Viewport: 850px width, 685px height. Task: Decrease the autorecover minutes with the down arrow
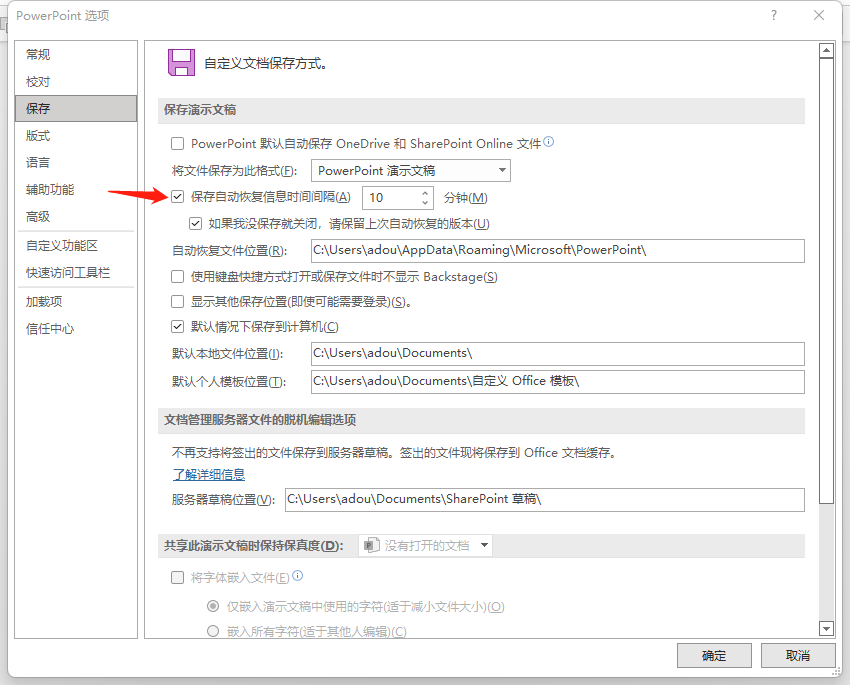pos(425,203)
